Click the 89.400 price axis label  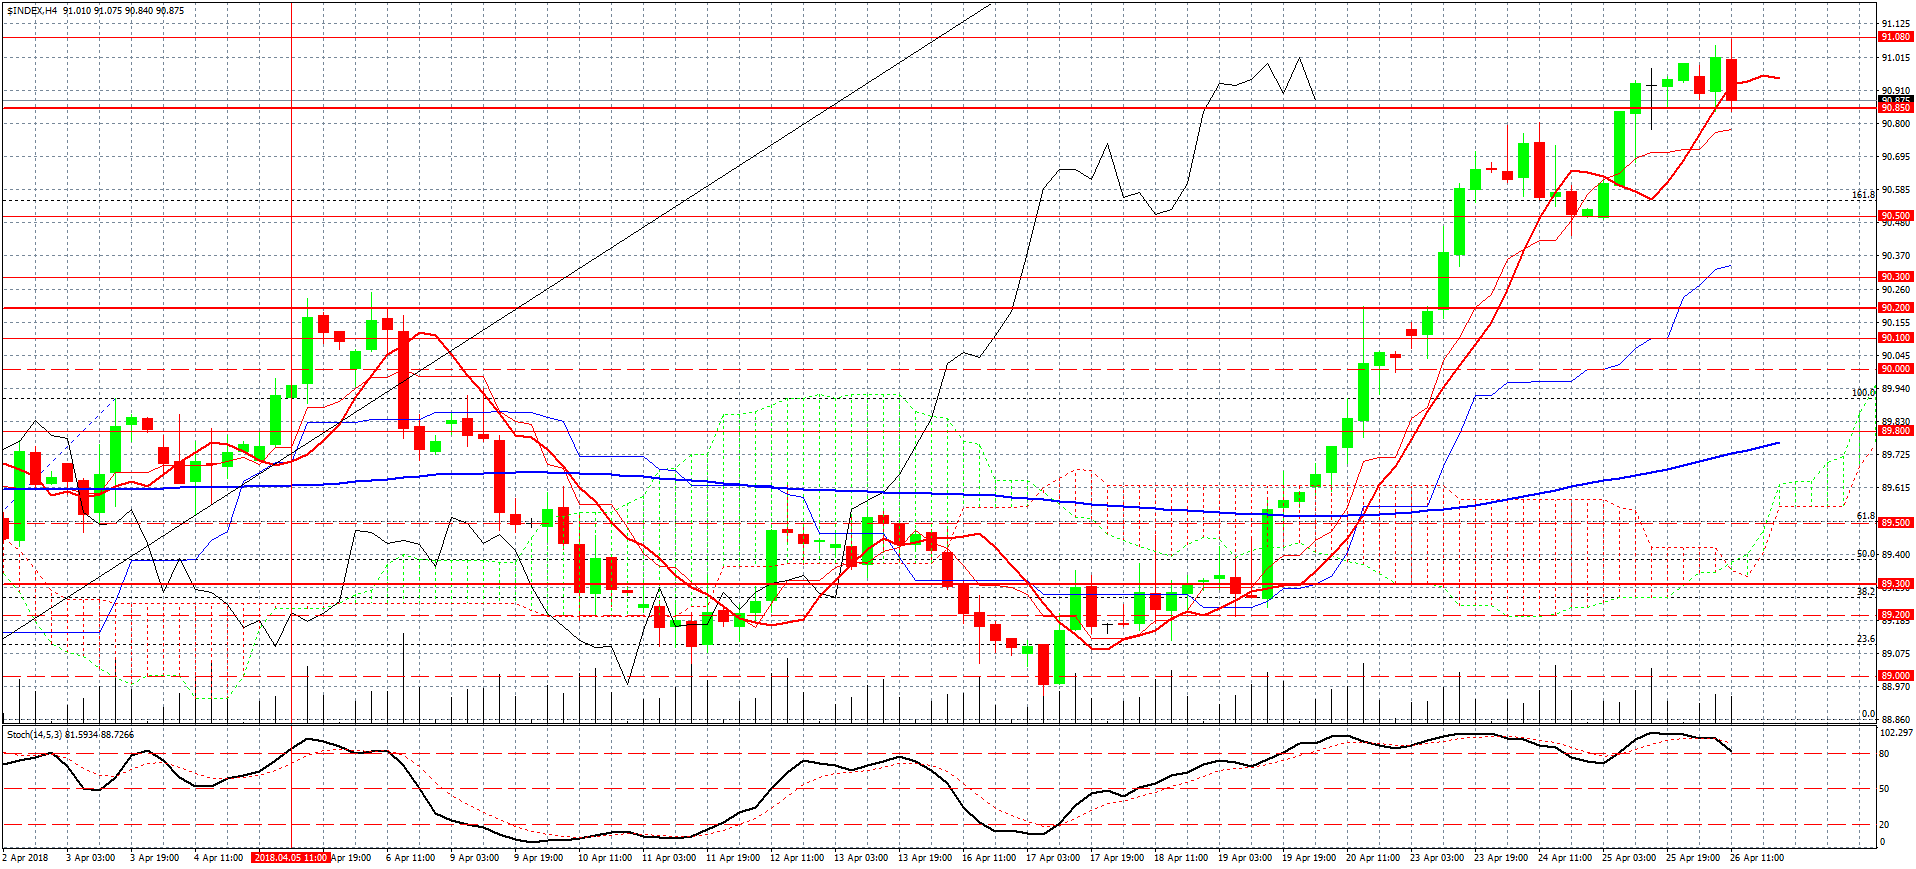[1896, 554]
